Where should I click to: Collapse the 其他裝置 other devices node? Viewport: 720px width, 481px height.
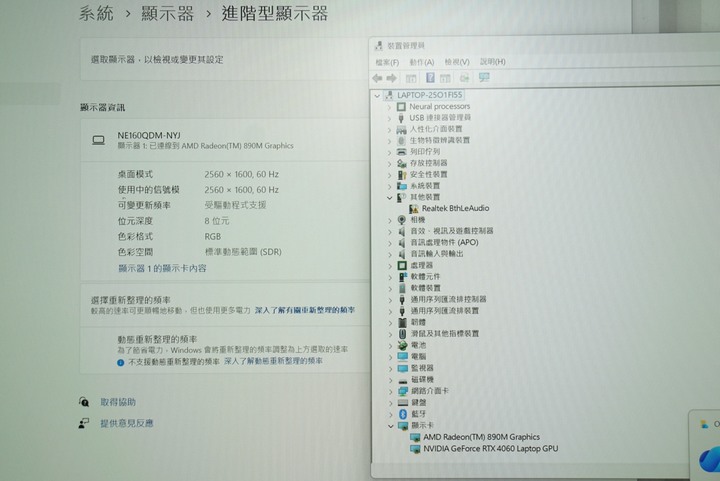[390, 197]
